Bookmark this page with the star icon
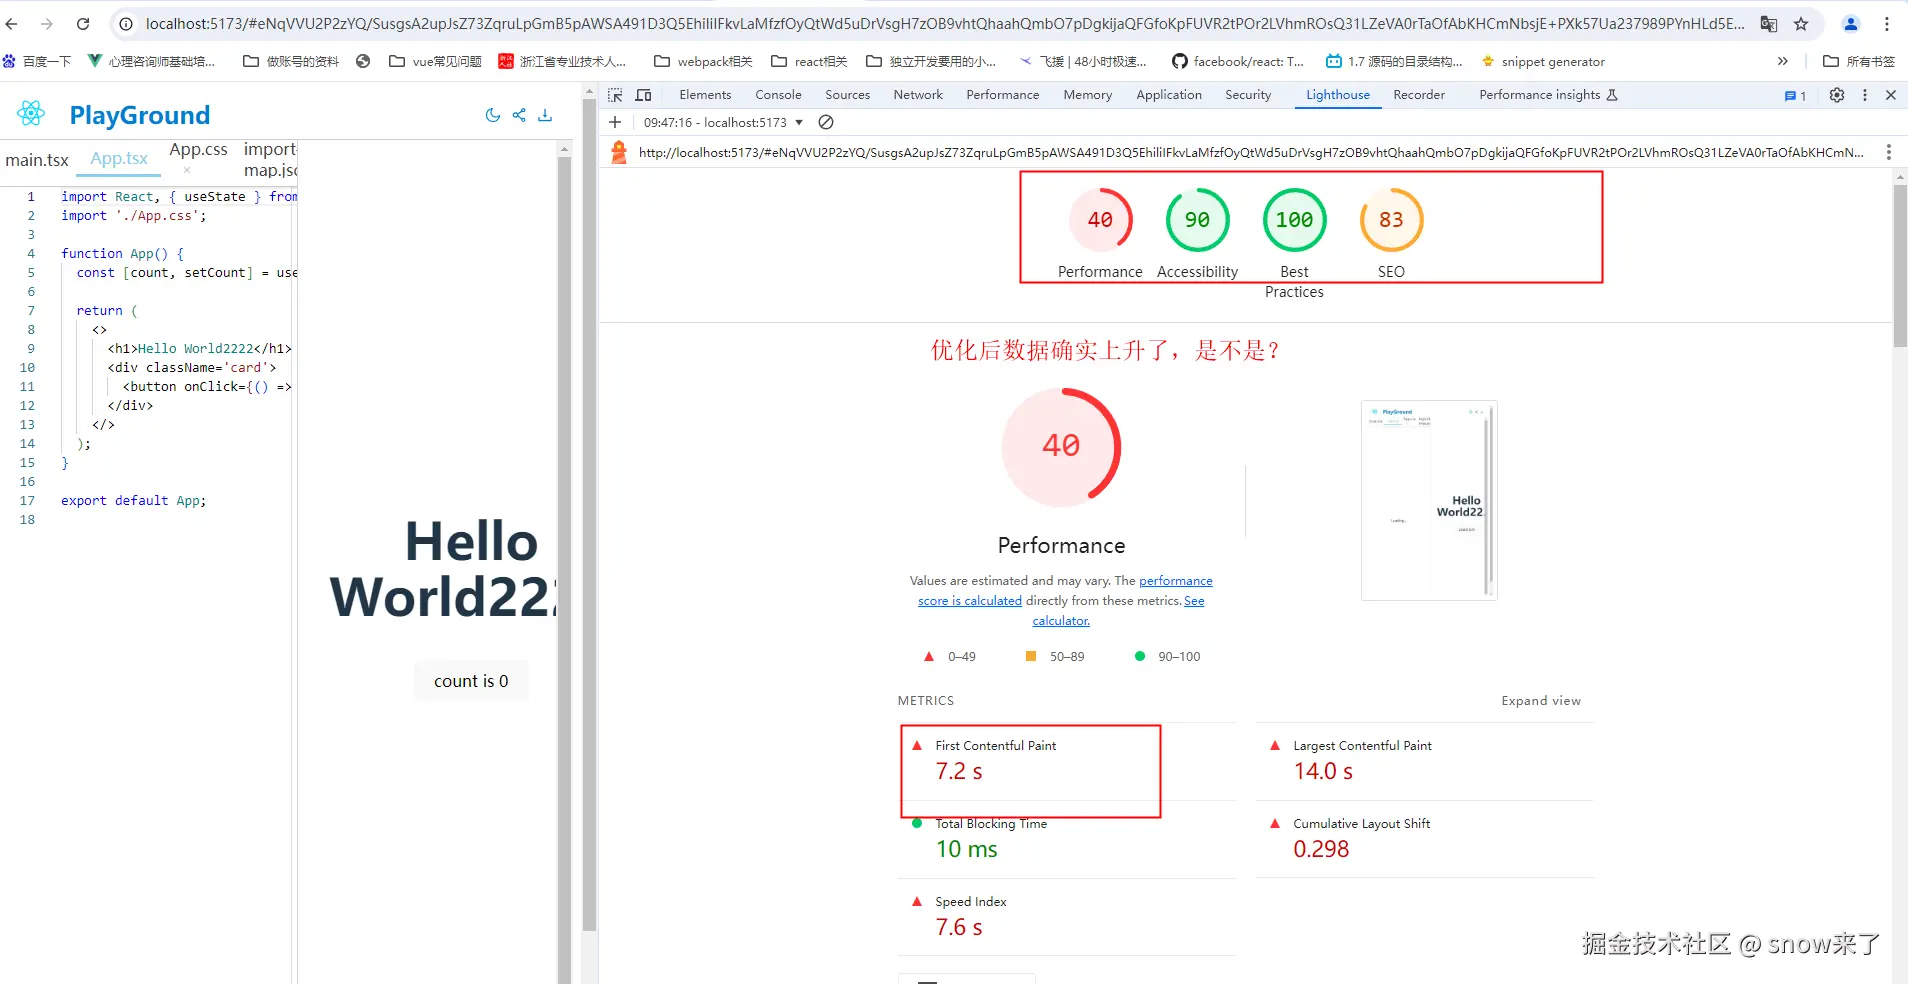Screen dimensions: 1908x984 pyautogui.click(x=1801, y=24)
